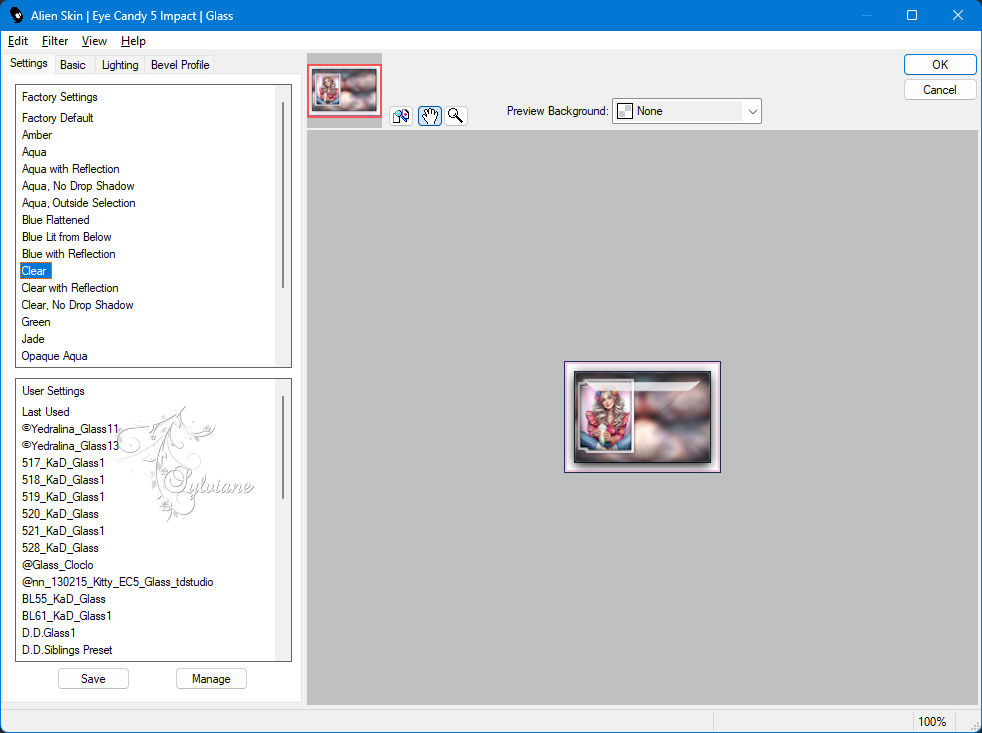
Task: Select the Factory Default preset
Action: coord(58,118)
